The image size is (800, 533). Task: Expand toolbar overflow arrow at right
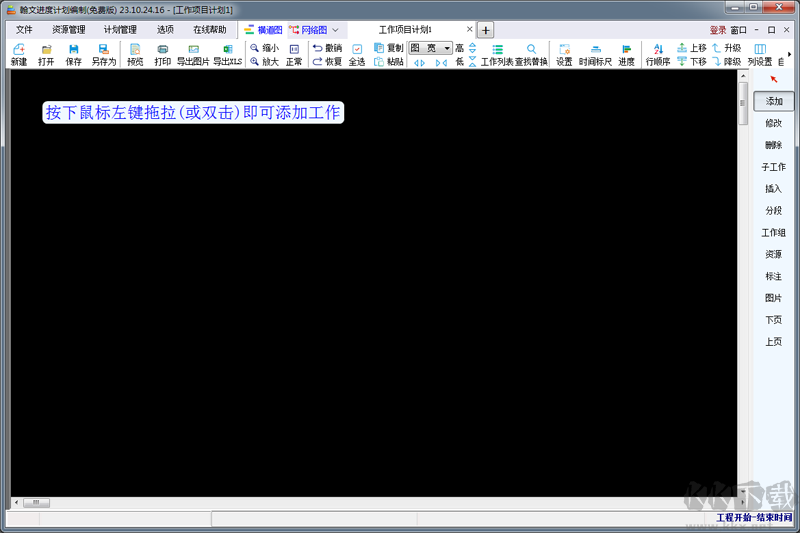pyautogui.click(x=790, y=54)
